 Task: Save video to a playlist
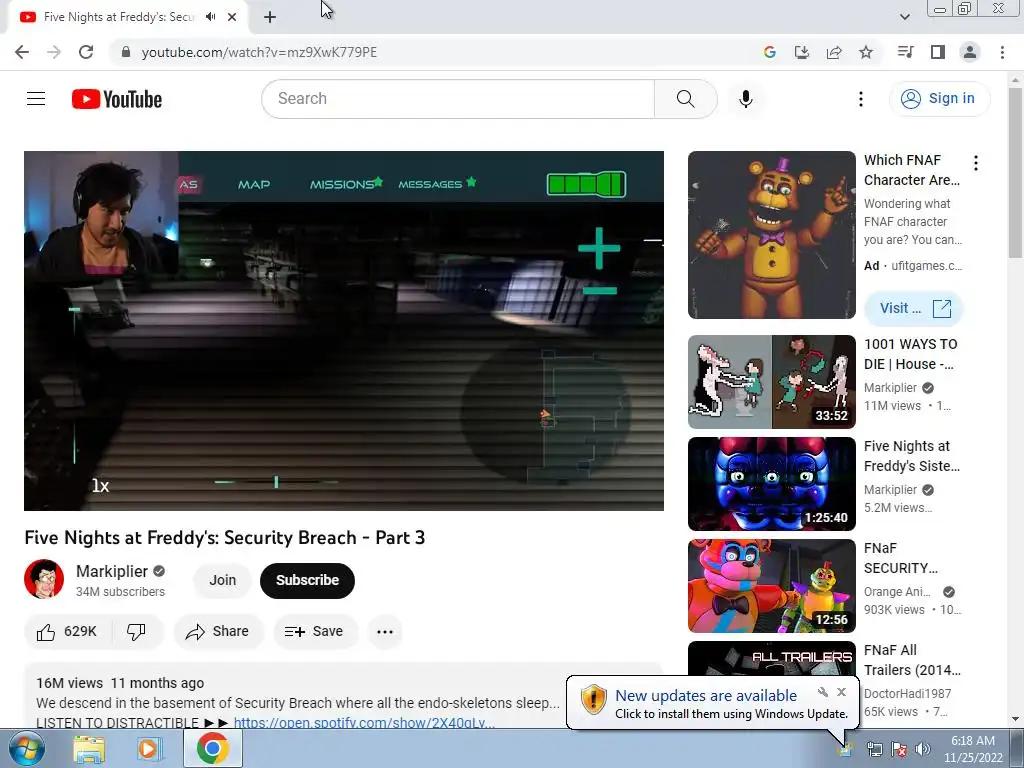click(314, 632)
